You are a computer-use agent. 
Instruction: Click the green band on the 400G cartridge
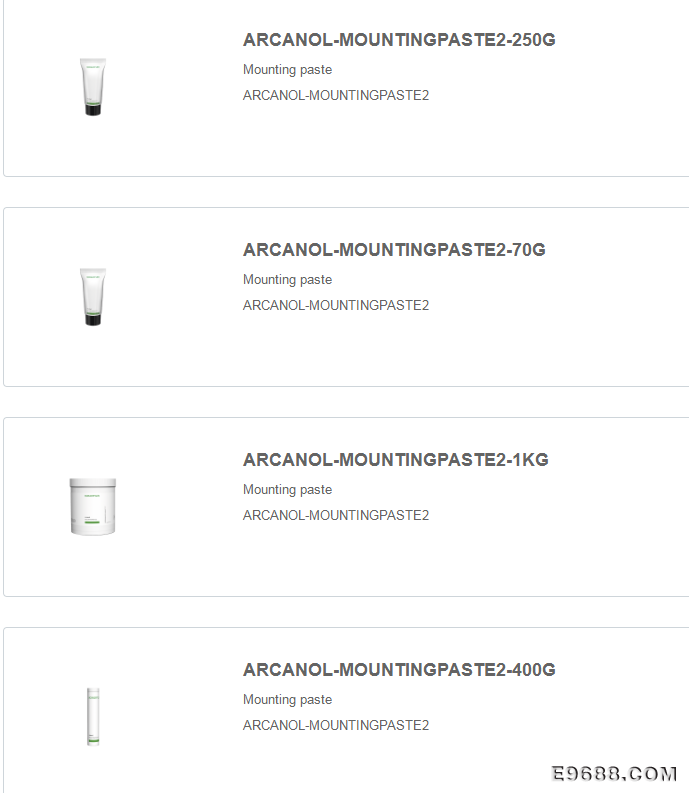point(93,741)
